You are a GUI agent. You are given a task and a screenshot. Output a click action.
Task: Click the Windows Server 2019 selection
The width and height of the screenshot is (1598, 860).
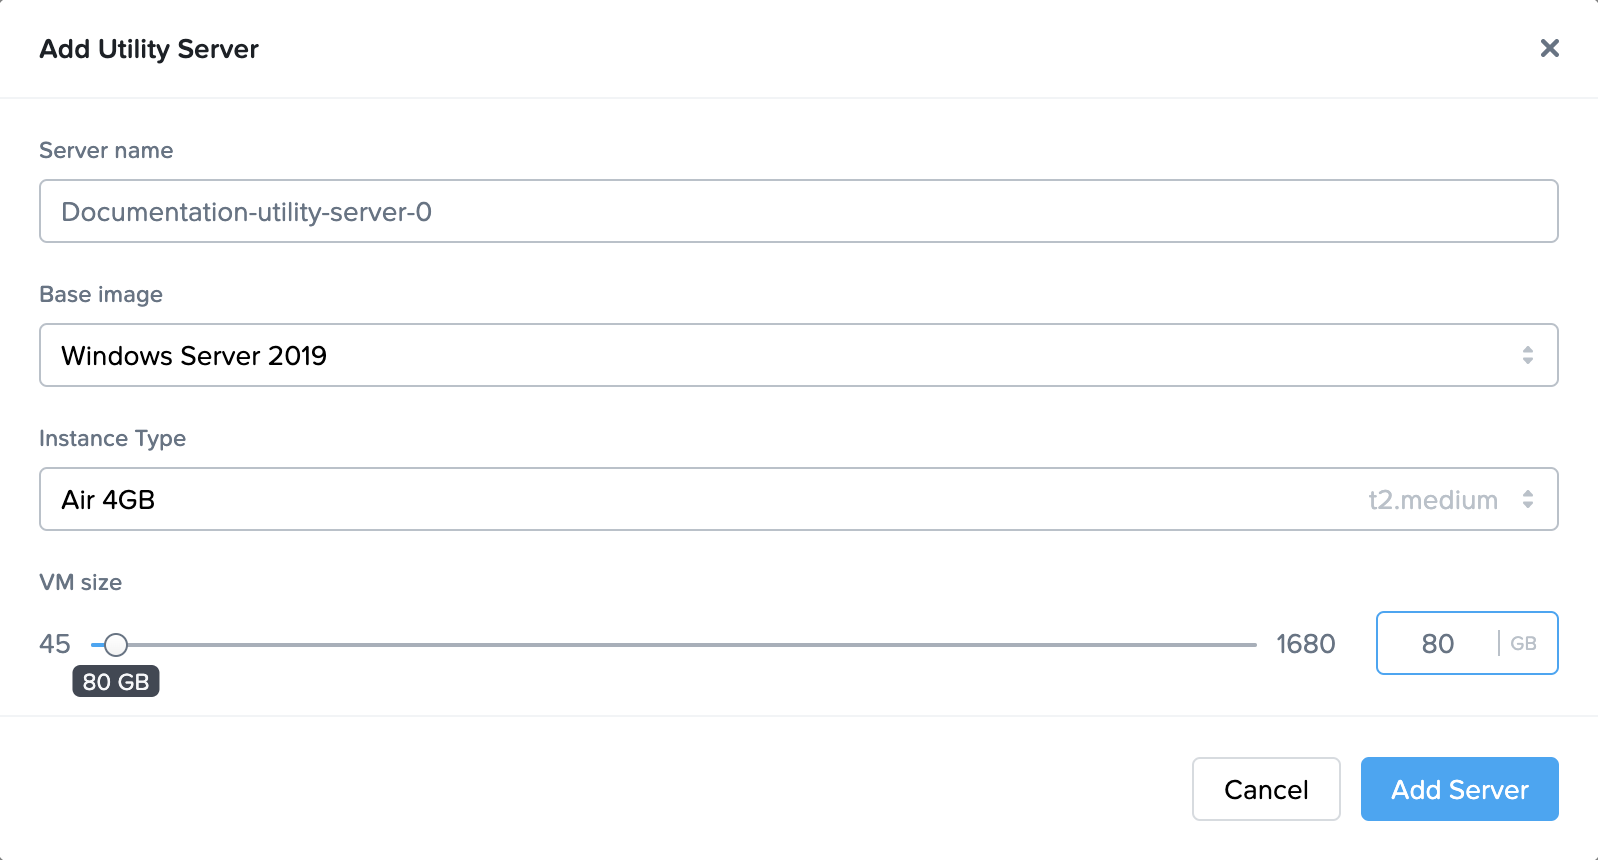point(193,355)
